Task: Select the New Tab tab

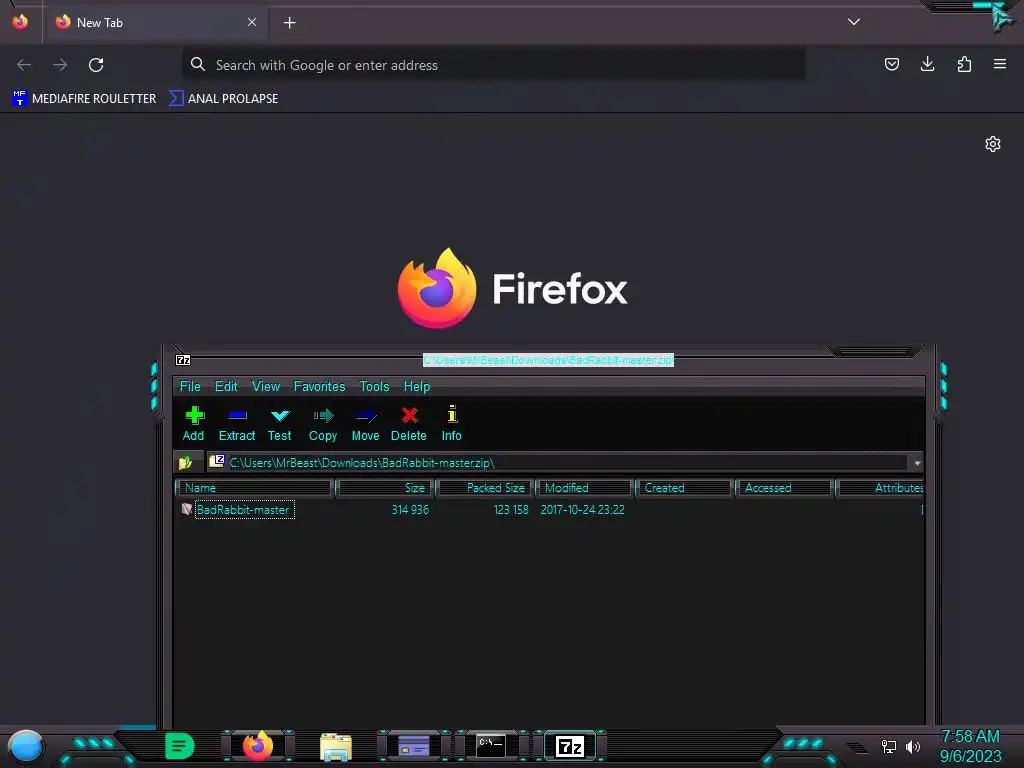Action: click(155, 22)
